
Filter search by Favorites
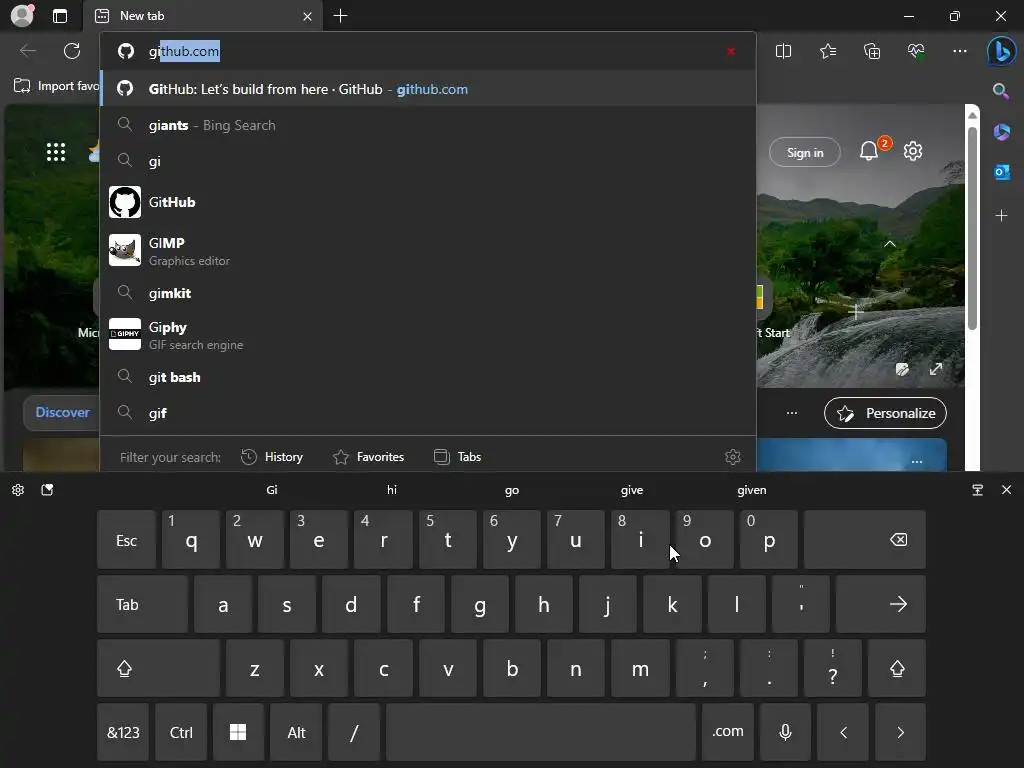368,457
